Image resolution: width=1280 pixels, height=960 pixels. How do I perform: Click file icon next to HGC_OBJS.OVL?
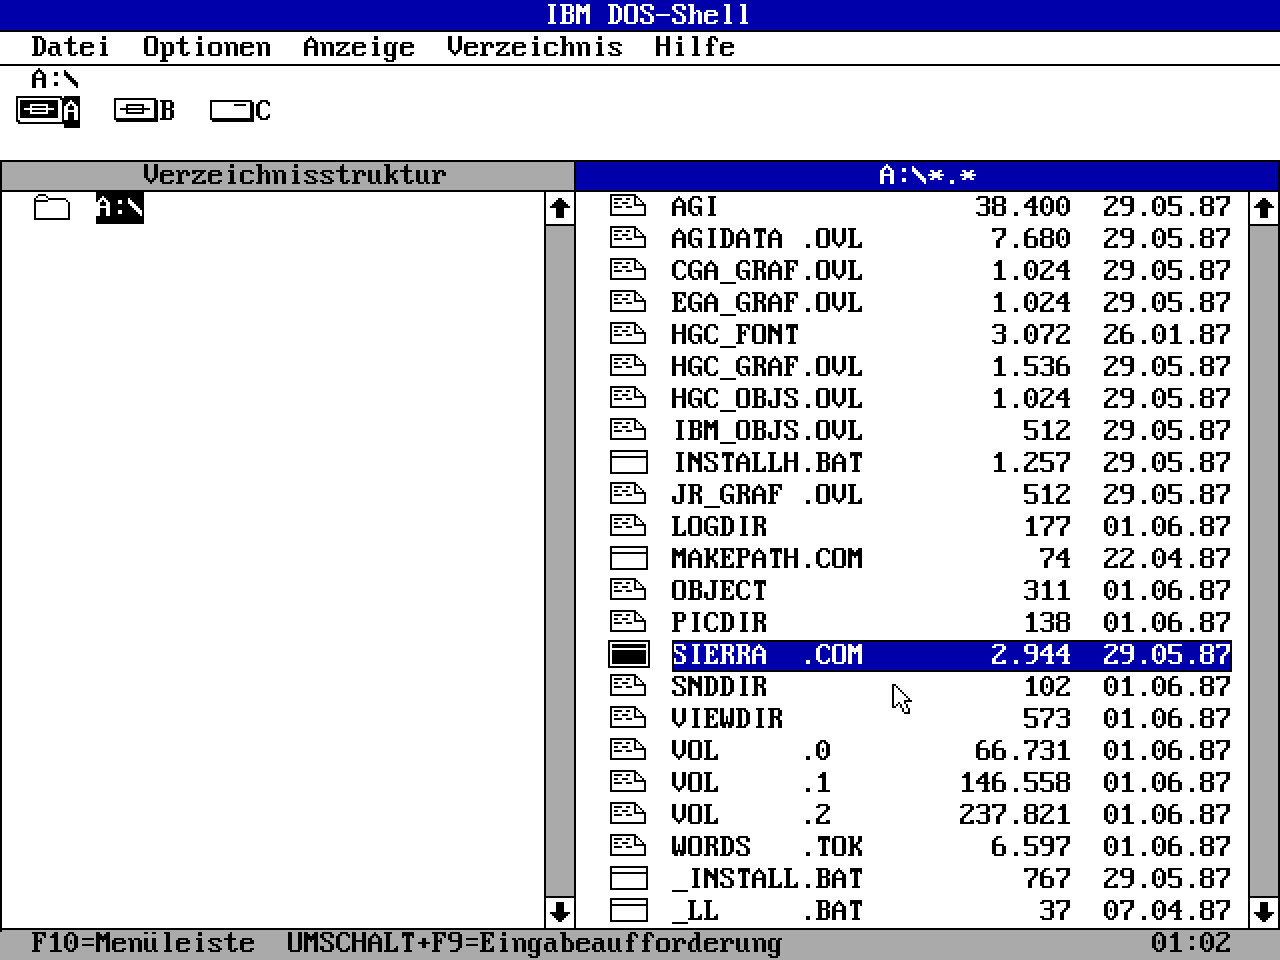coord(628,398)
